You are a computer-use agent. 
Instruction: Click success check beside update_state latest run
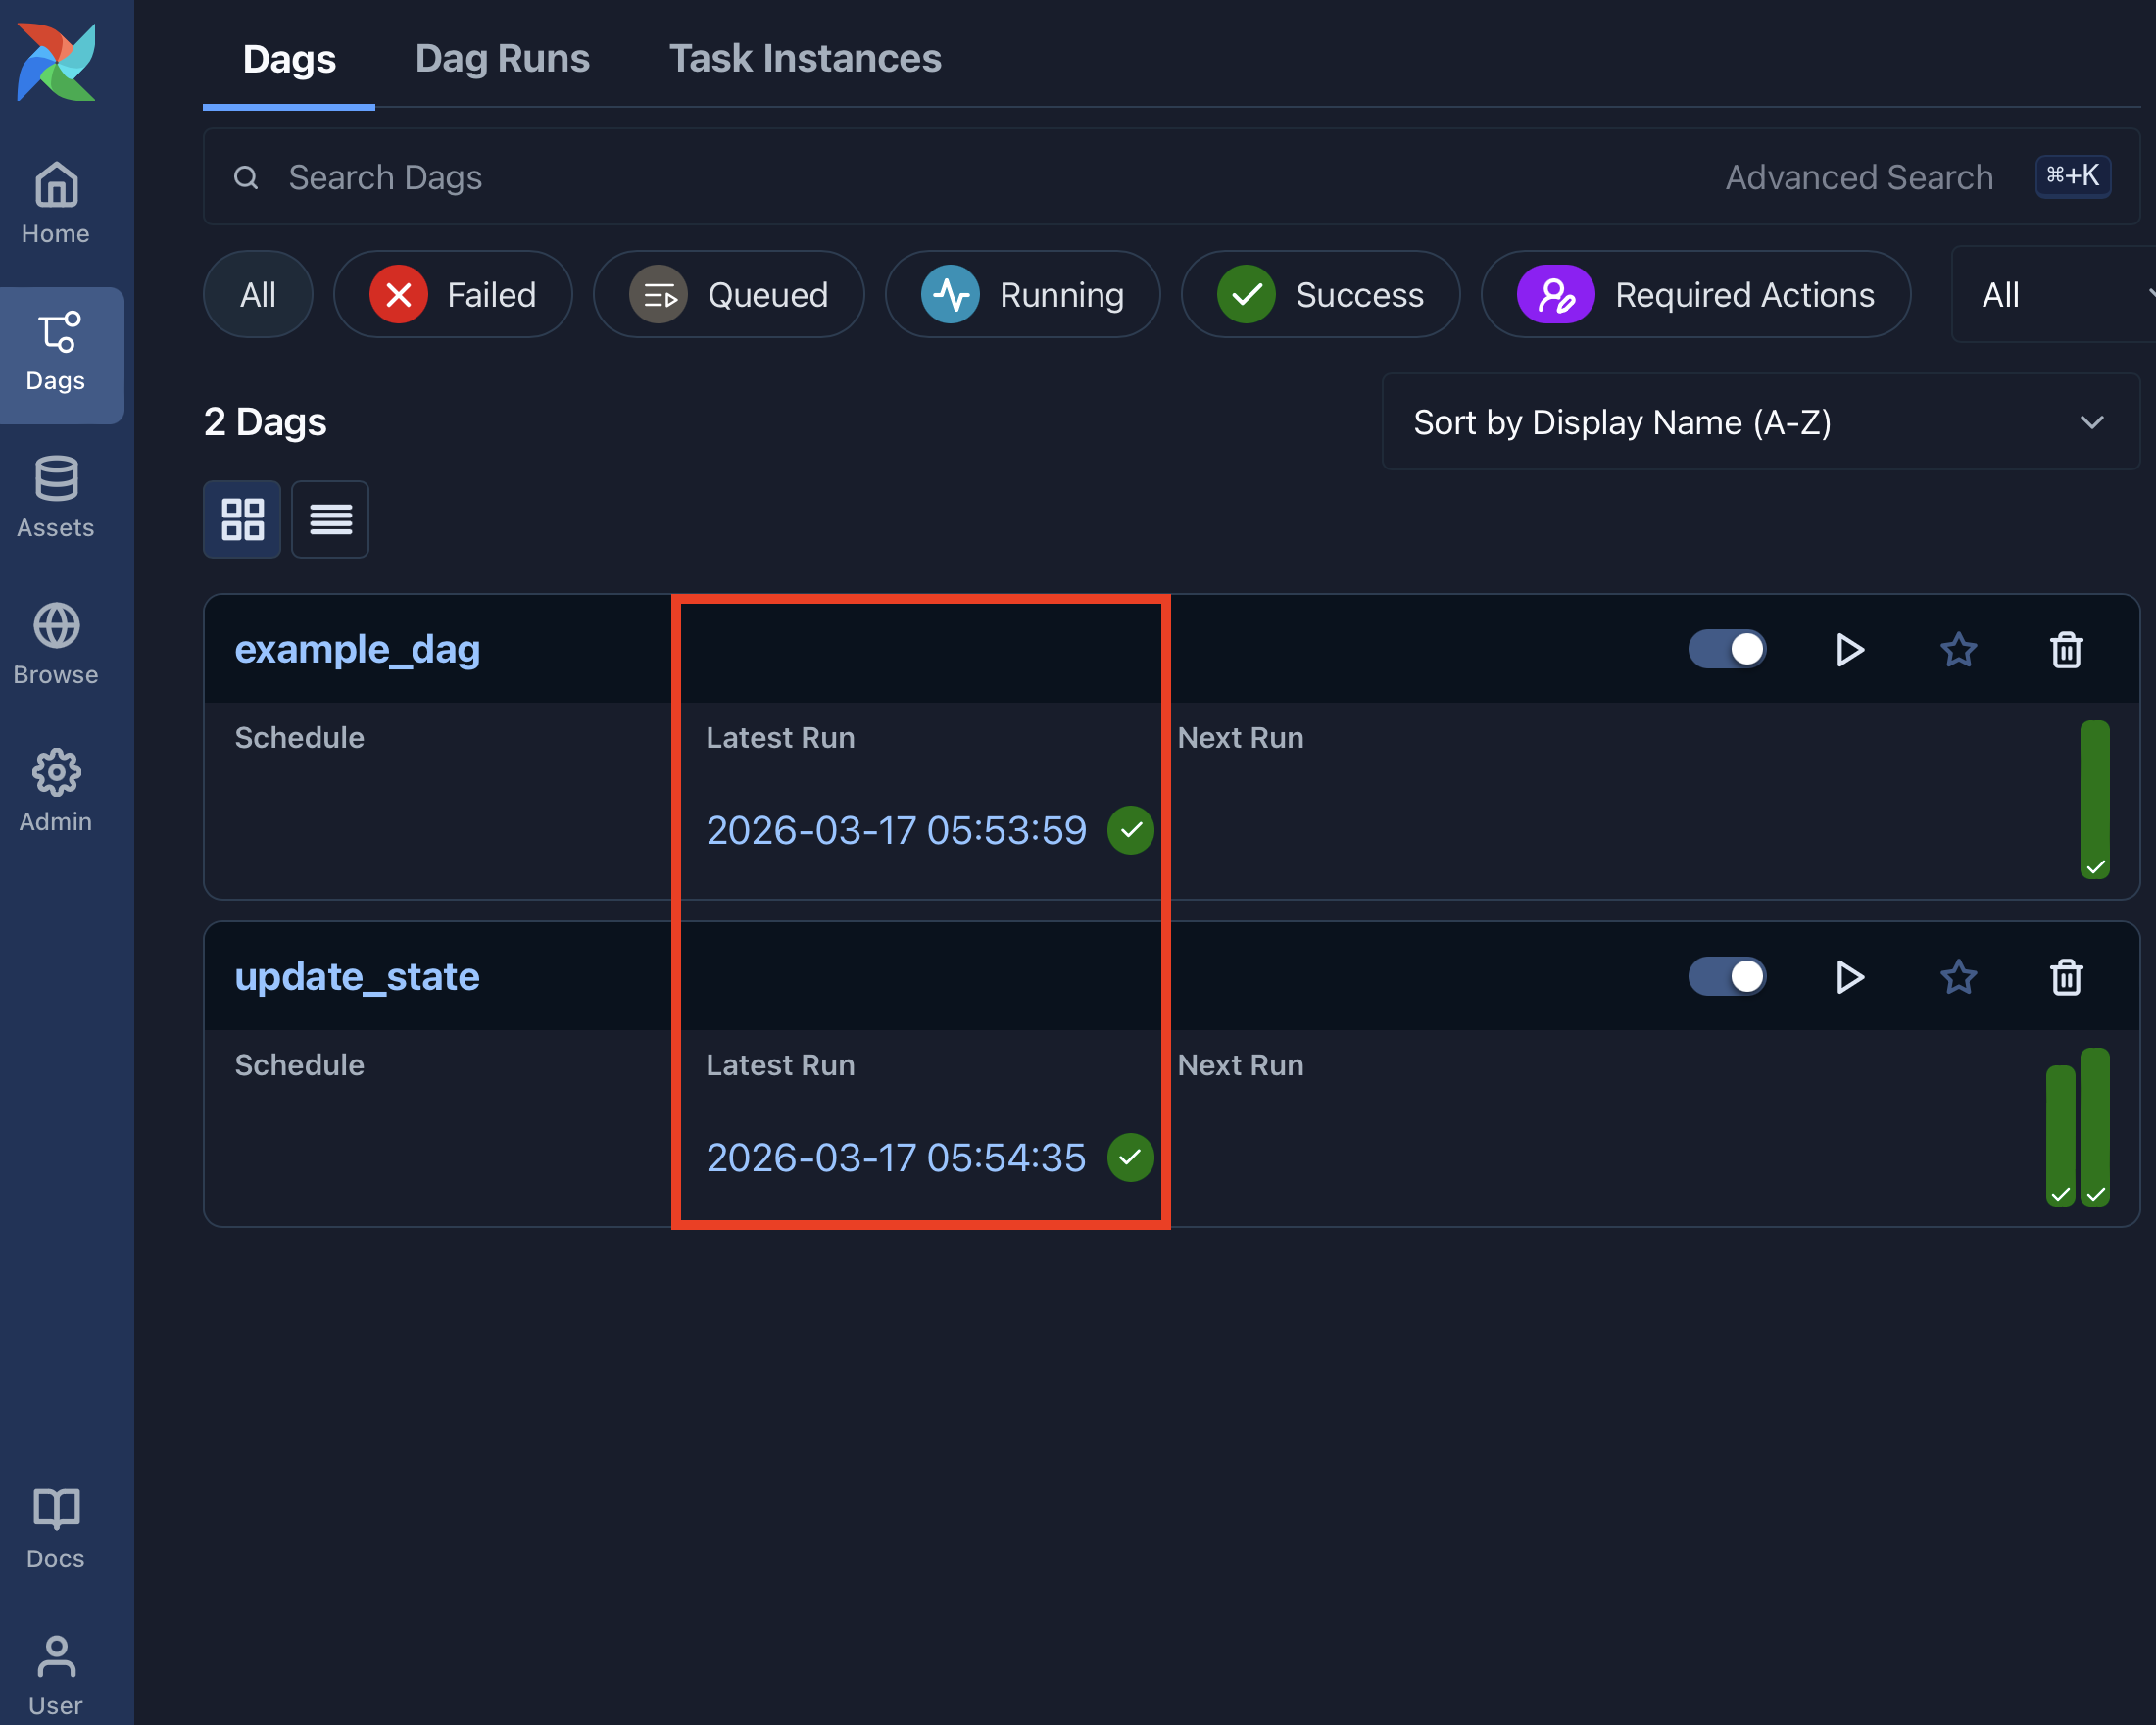tap(1131, 1157)
